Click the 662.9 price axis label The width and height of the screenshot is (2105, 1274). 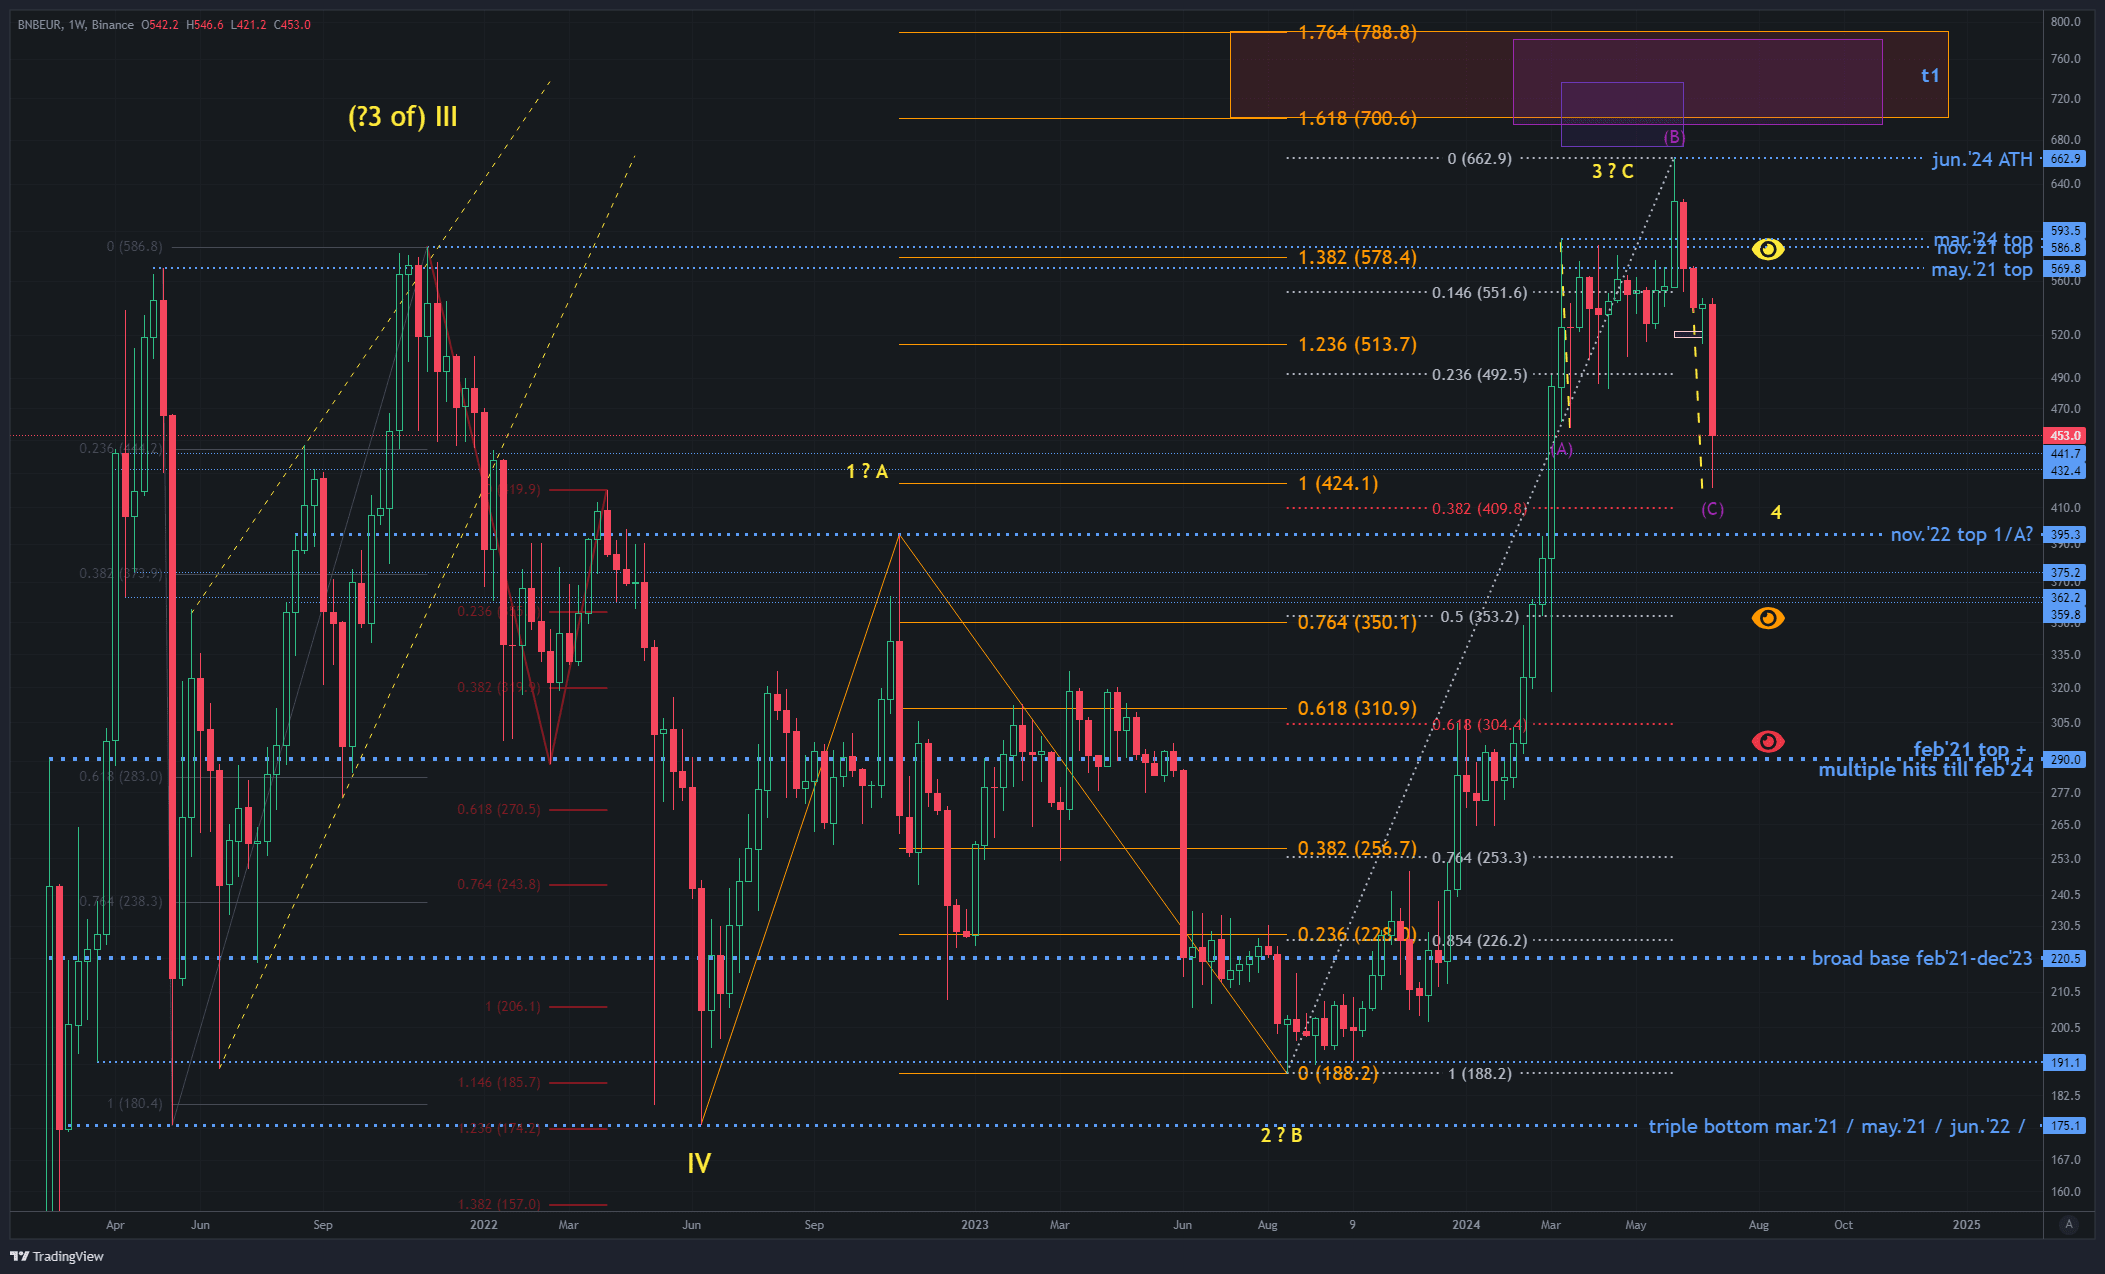(x=2065, y=159)
